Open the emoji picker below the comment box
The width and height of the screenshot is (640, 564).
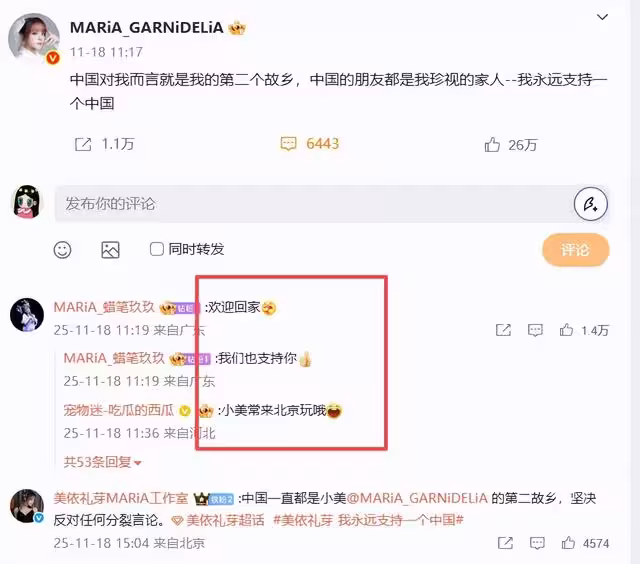click(x=62, y=250)
